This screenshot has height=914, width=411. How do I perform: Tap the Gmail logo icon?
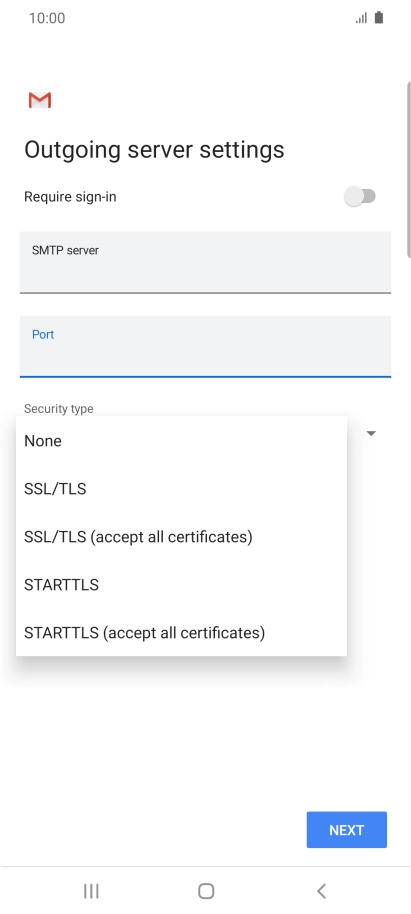point(40,100)
